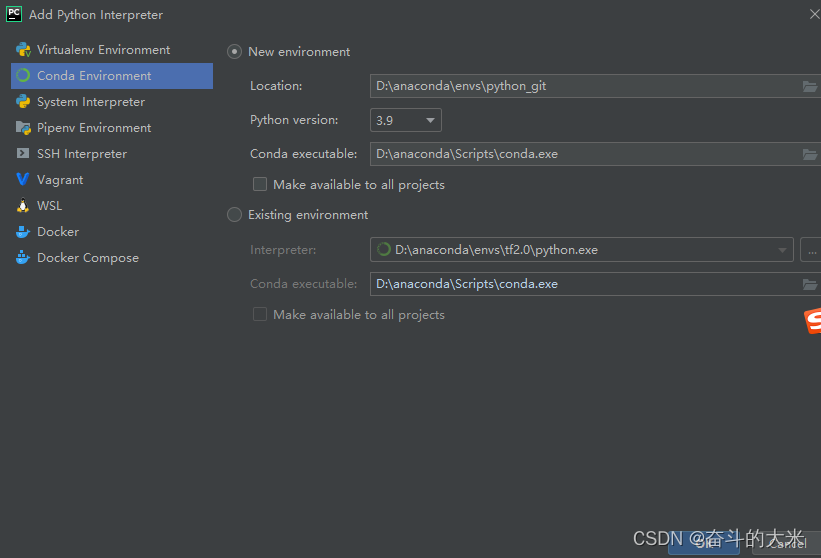Select the Existing environment radio button

click(x=234, y=215)
